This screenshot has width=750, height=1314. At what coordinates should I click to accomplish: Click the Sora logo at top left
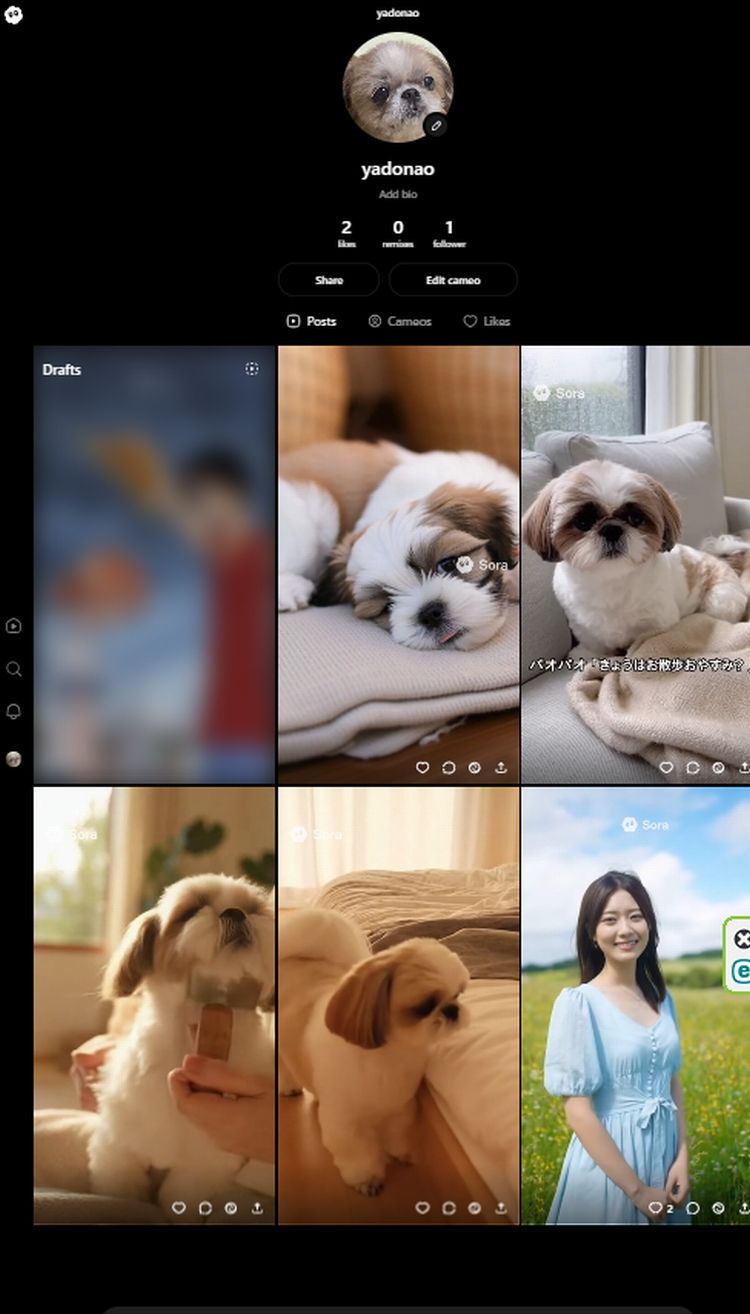[x=13, y=15]
